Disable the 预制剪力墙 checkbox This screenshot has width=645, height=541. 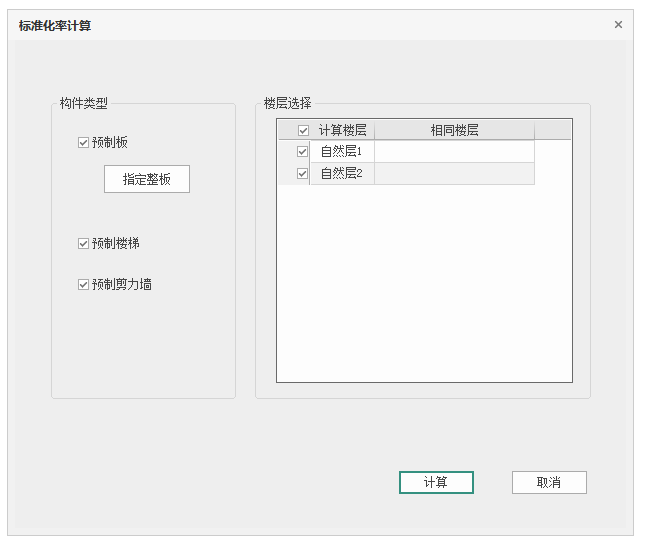[x=84, y=285]
